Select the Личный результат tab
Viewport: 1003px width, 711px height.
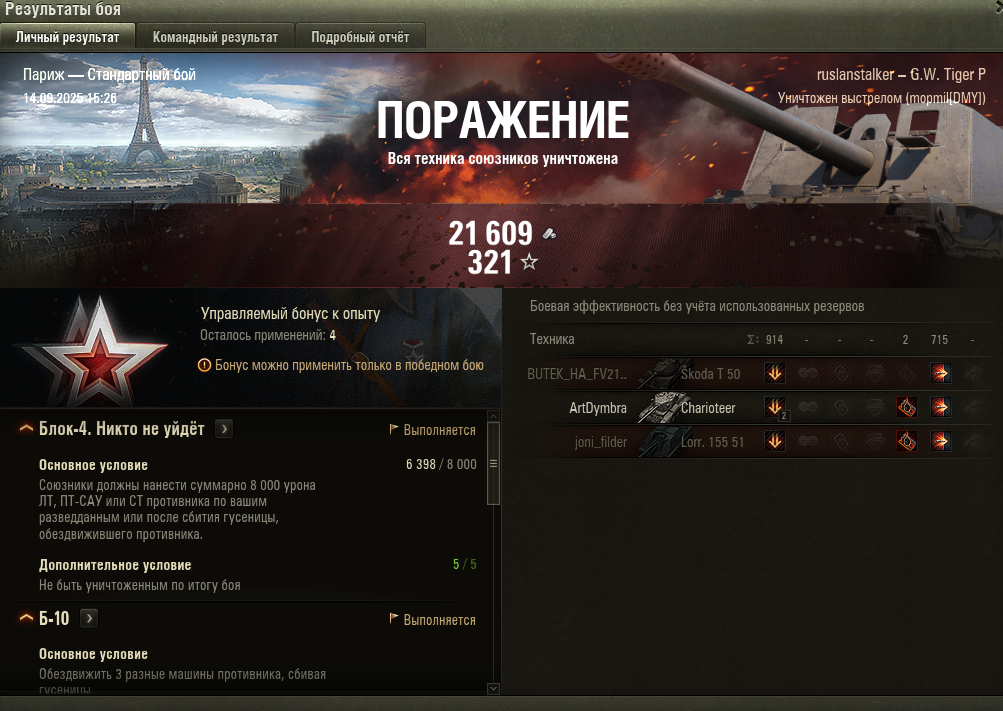[67, 37]
